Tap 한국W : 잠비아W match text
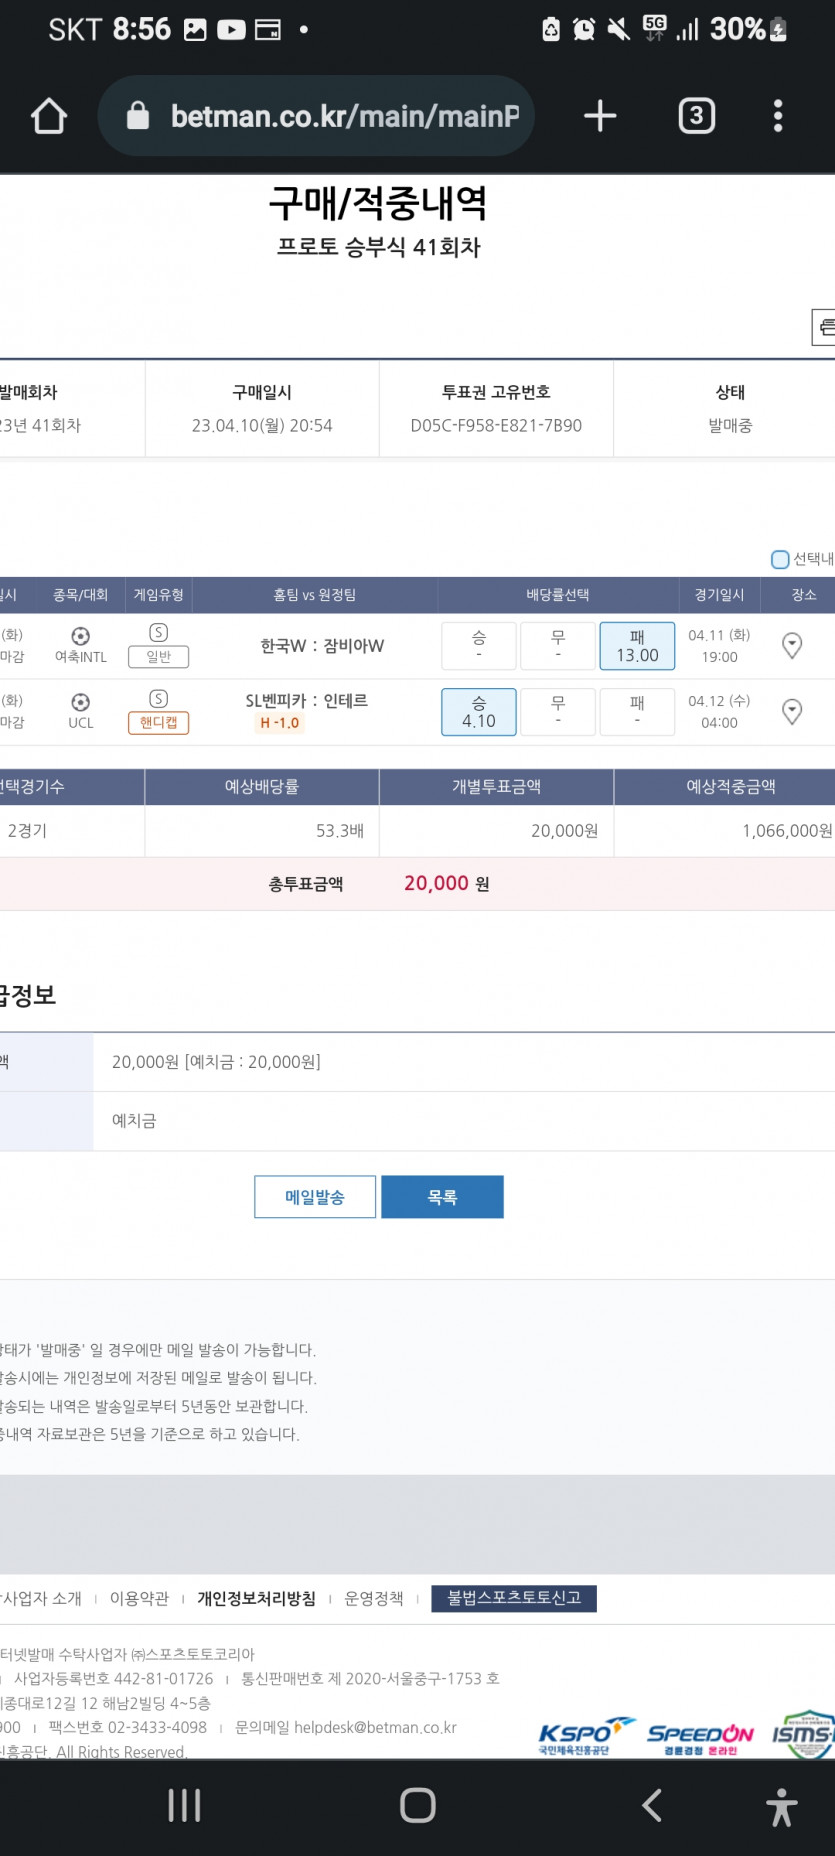835x1856 pixels. click(322, 646)
